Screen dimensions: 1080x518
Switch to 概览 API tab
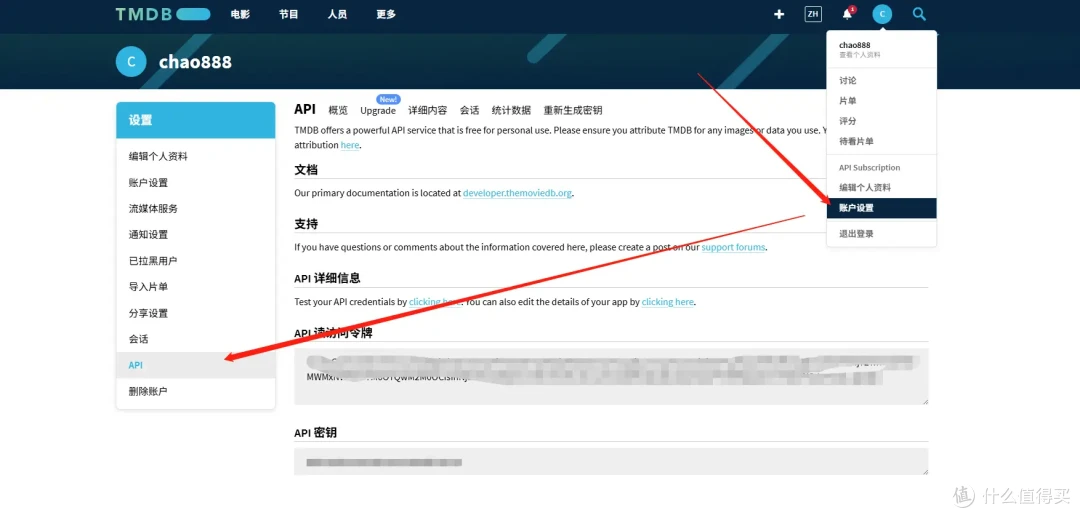[x=338, y=110]
